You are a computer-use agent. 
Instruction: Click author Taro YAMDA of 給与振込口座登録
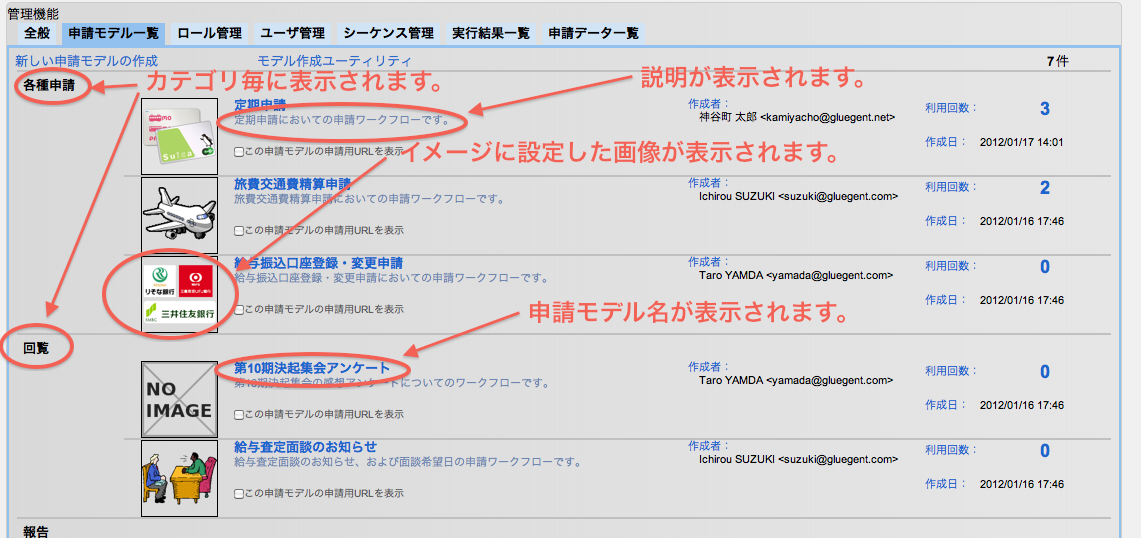[796, 275]
